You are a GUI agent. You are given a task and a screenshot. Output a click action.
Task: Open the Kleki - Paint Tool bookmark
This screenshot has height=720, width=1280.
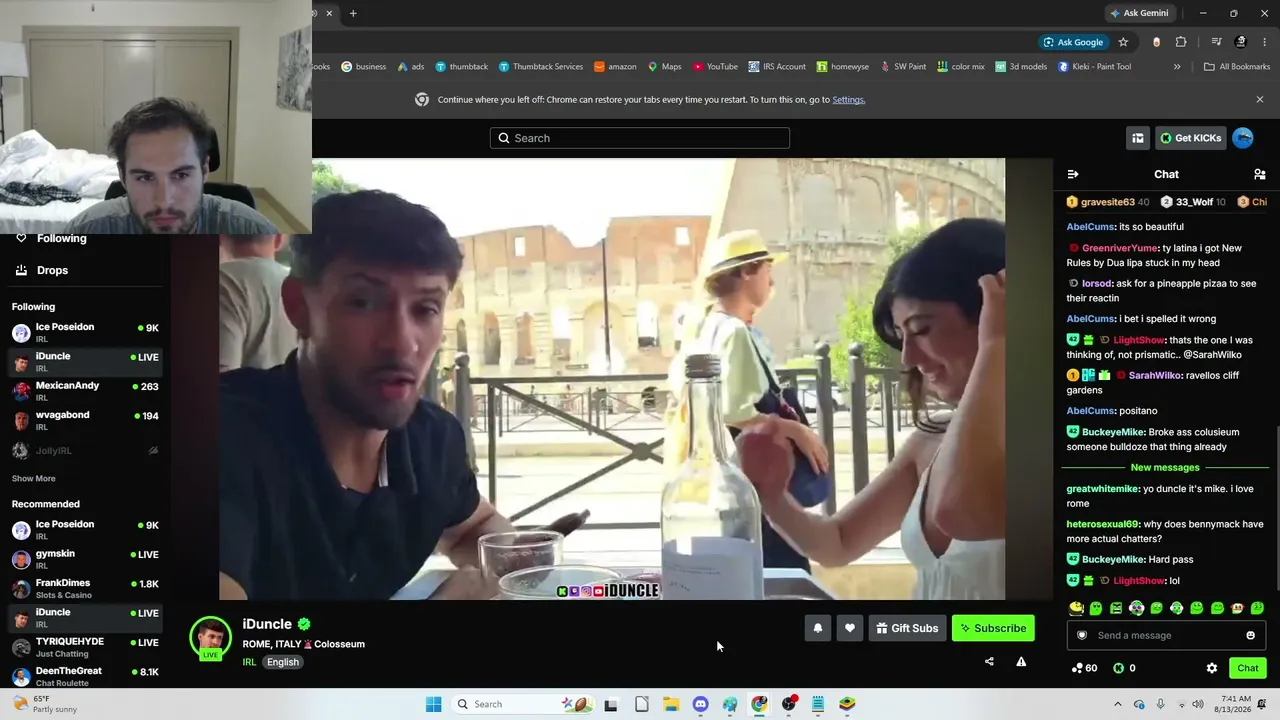[1094, 67]
